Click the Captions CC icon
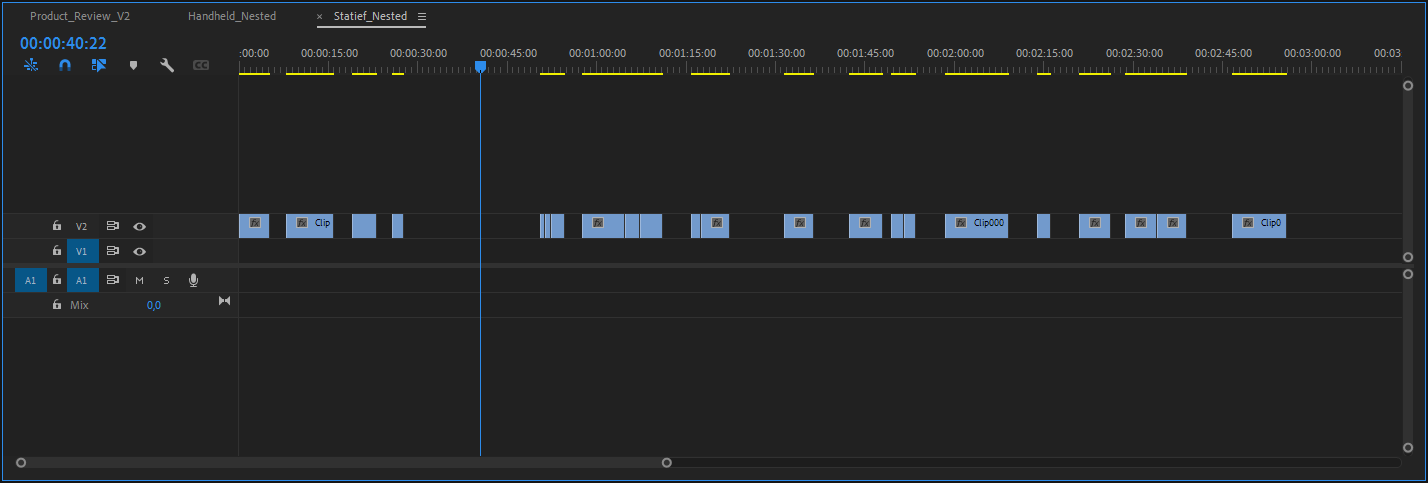The width and height of the screenshot is (1428, 483). coord(201,65)
